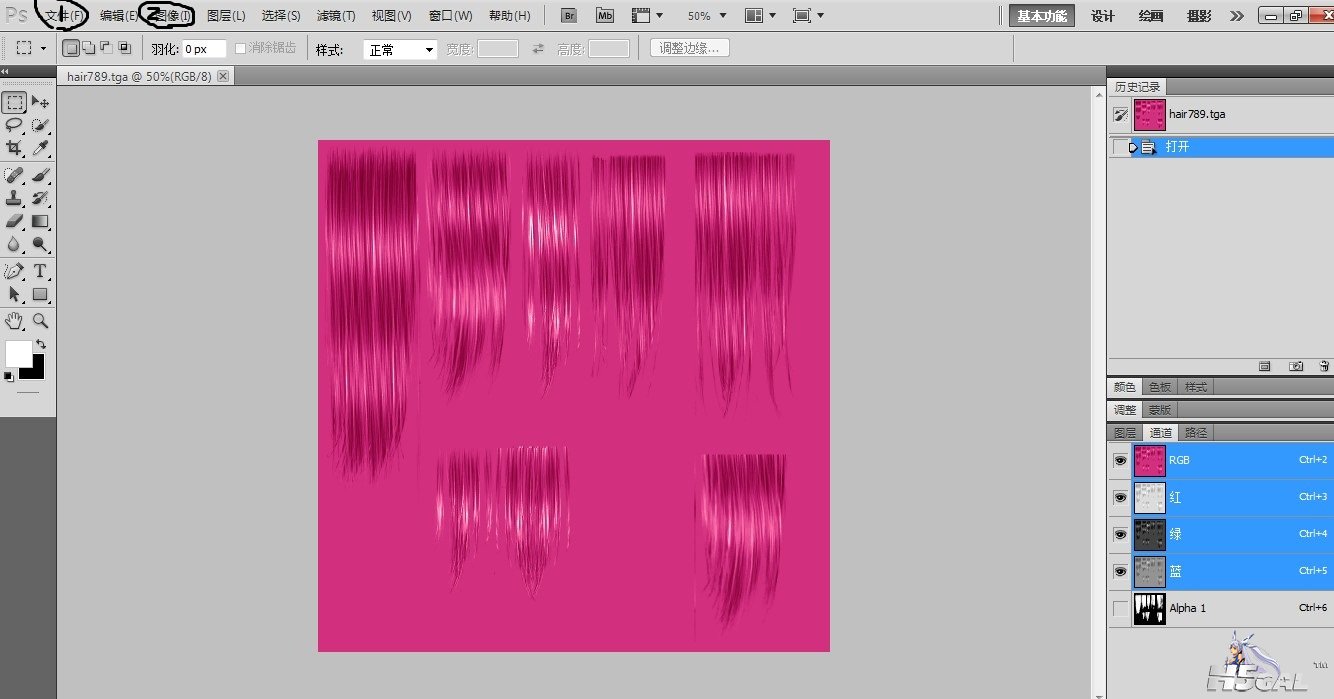Pick the Eyedropper tool

coord(41,148)
